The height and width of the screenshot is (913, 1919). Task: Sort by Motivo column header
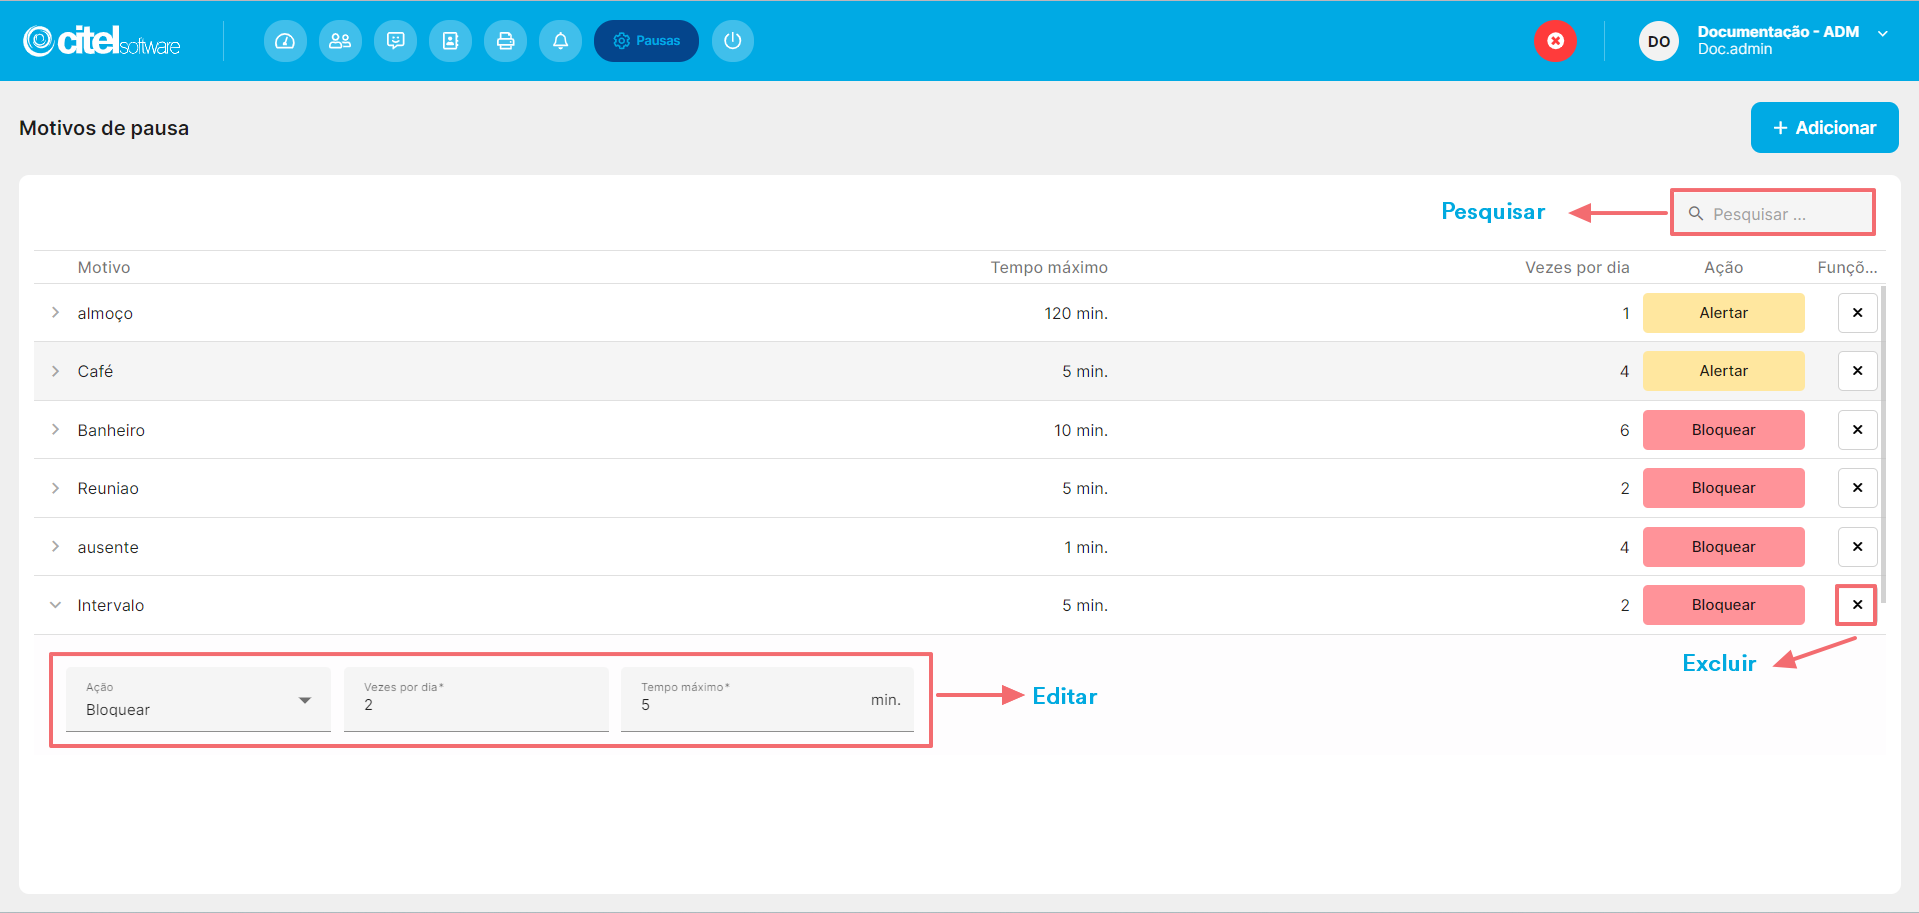(x=104, y=267)
